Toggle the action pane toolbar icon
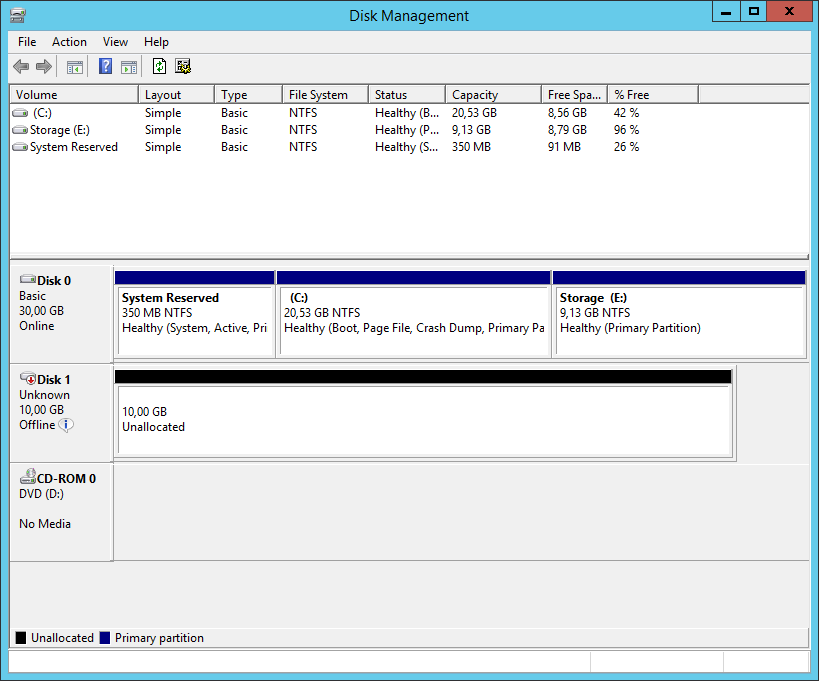Viewport: 819px width, 681px height. click(x=129, y=67)
